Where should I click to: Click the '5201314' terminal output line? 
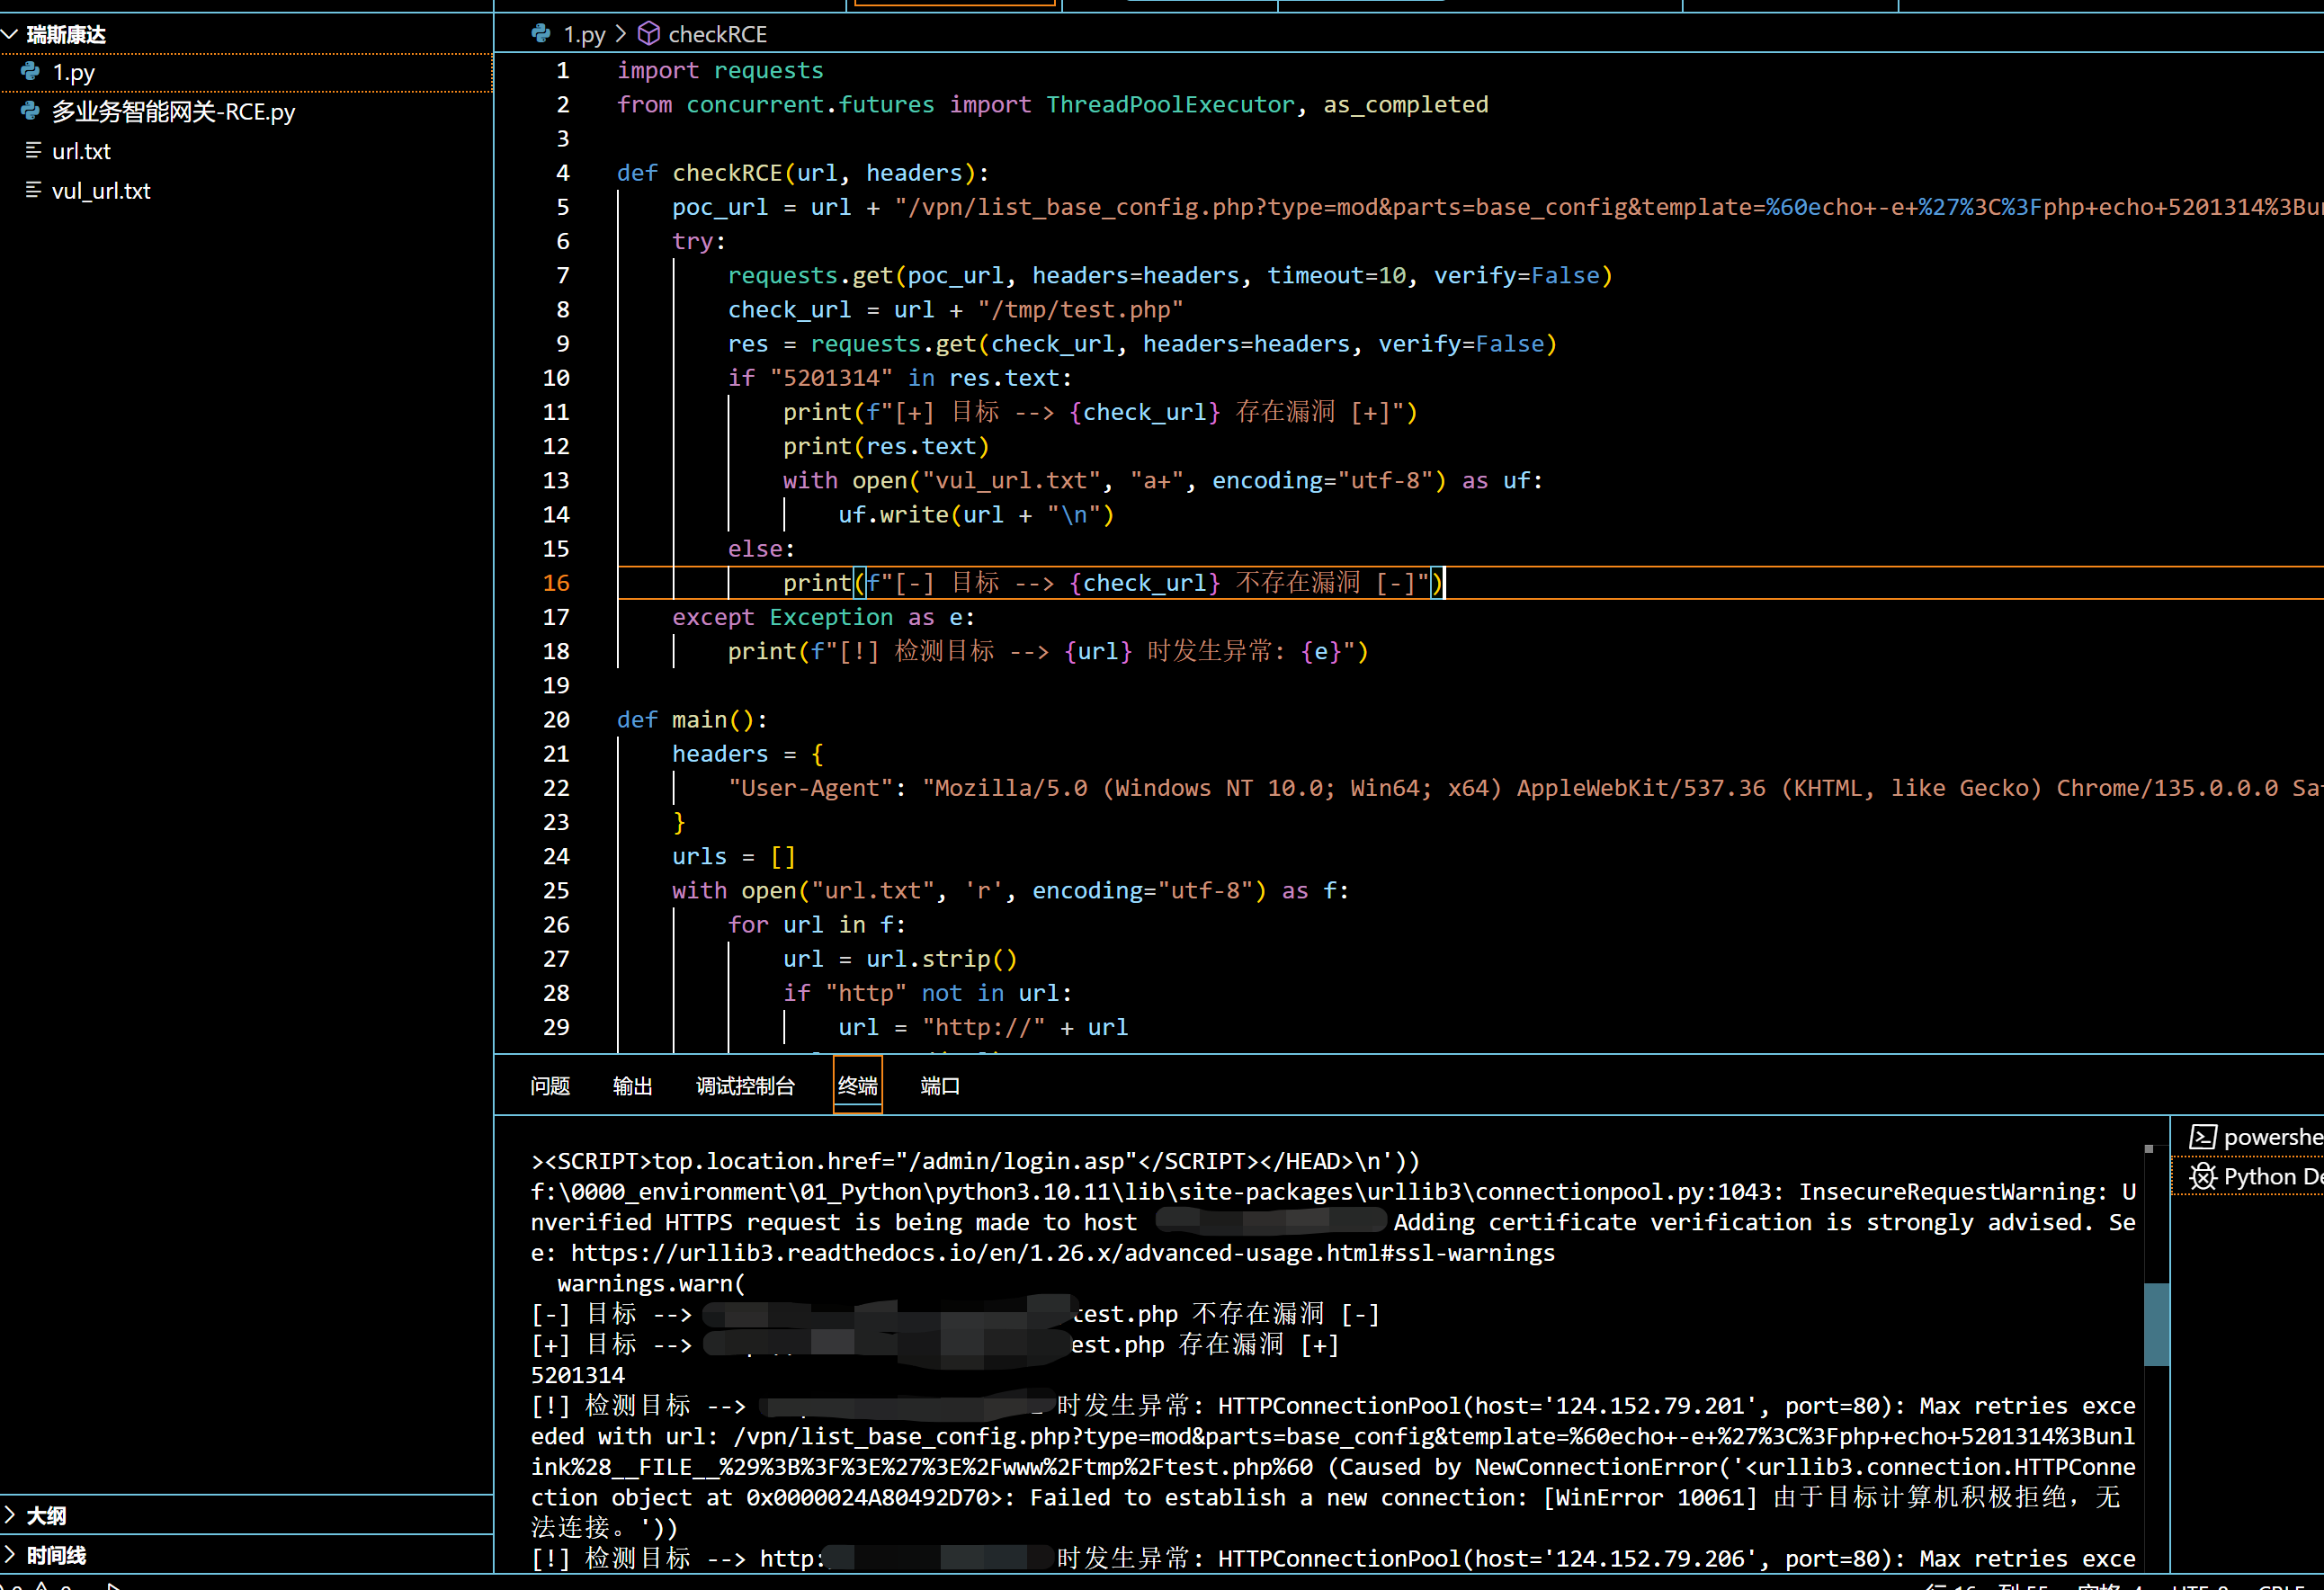(x=577, y=1375)
